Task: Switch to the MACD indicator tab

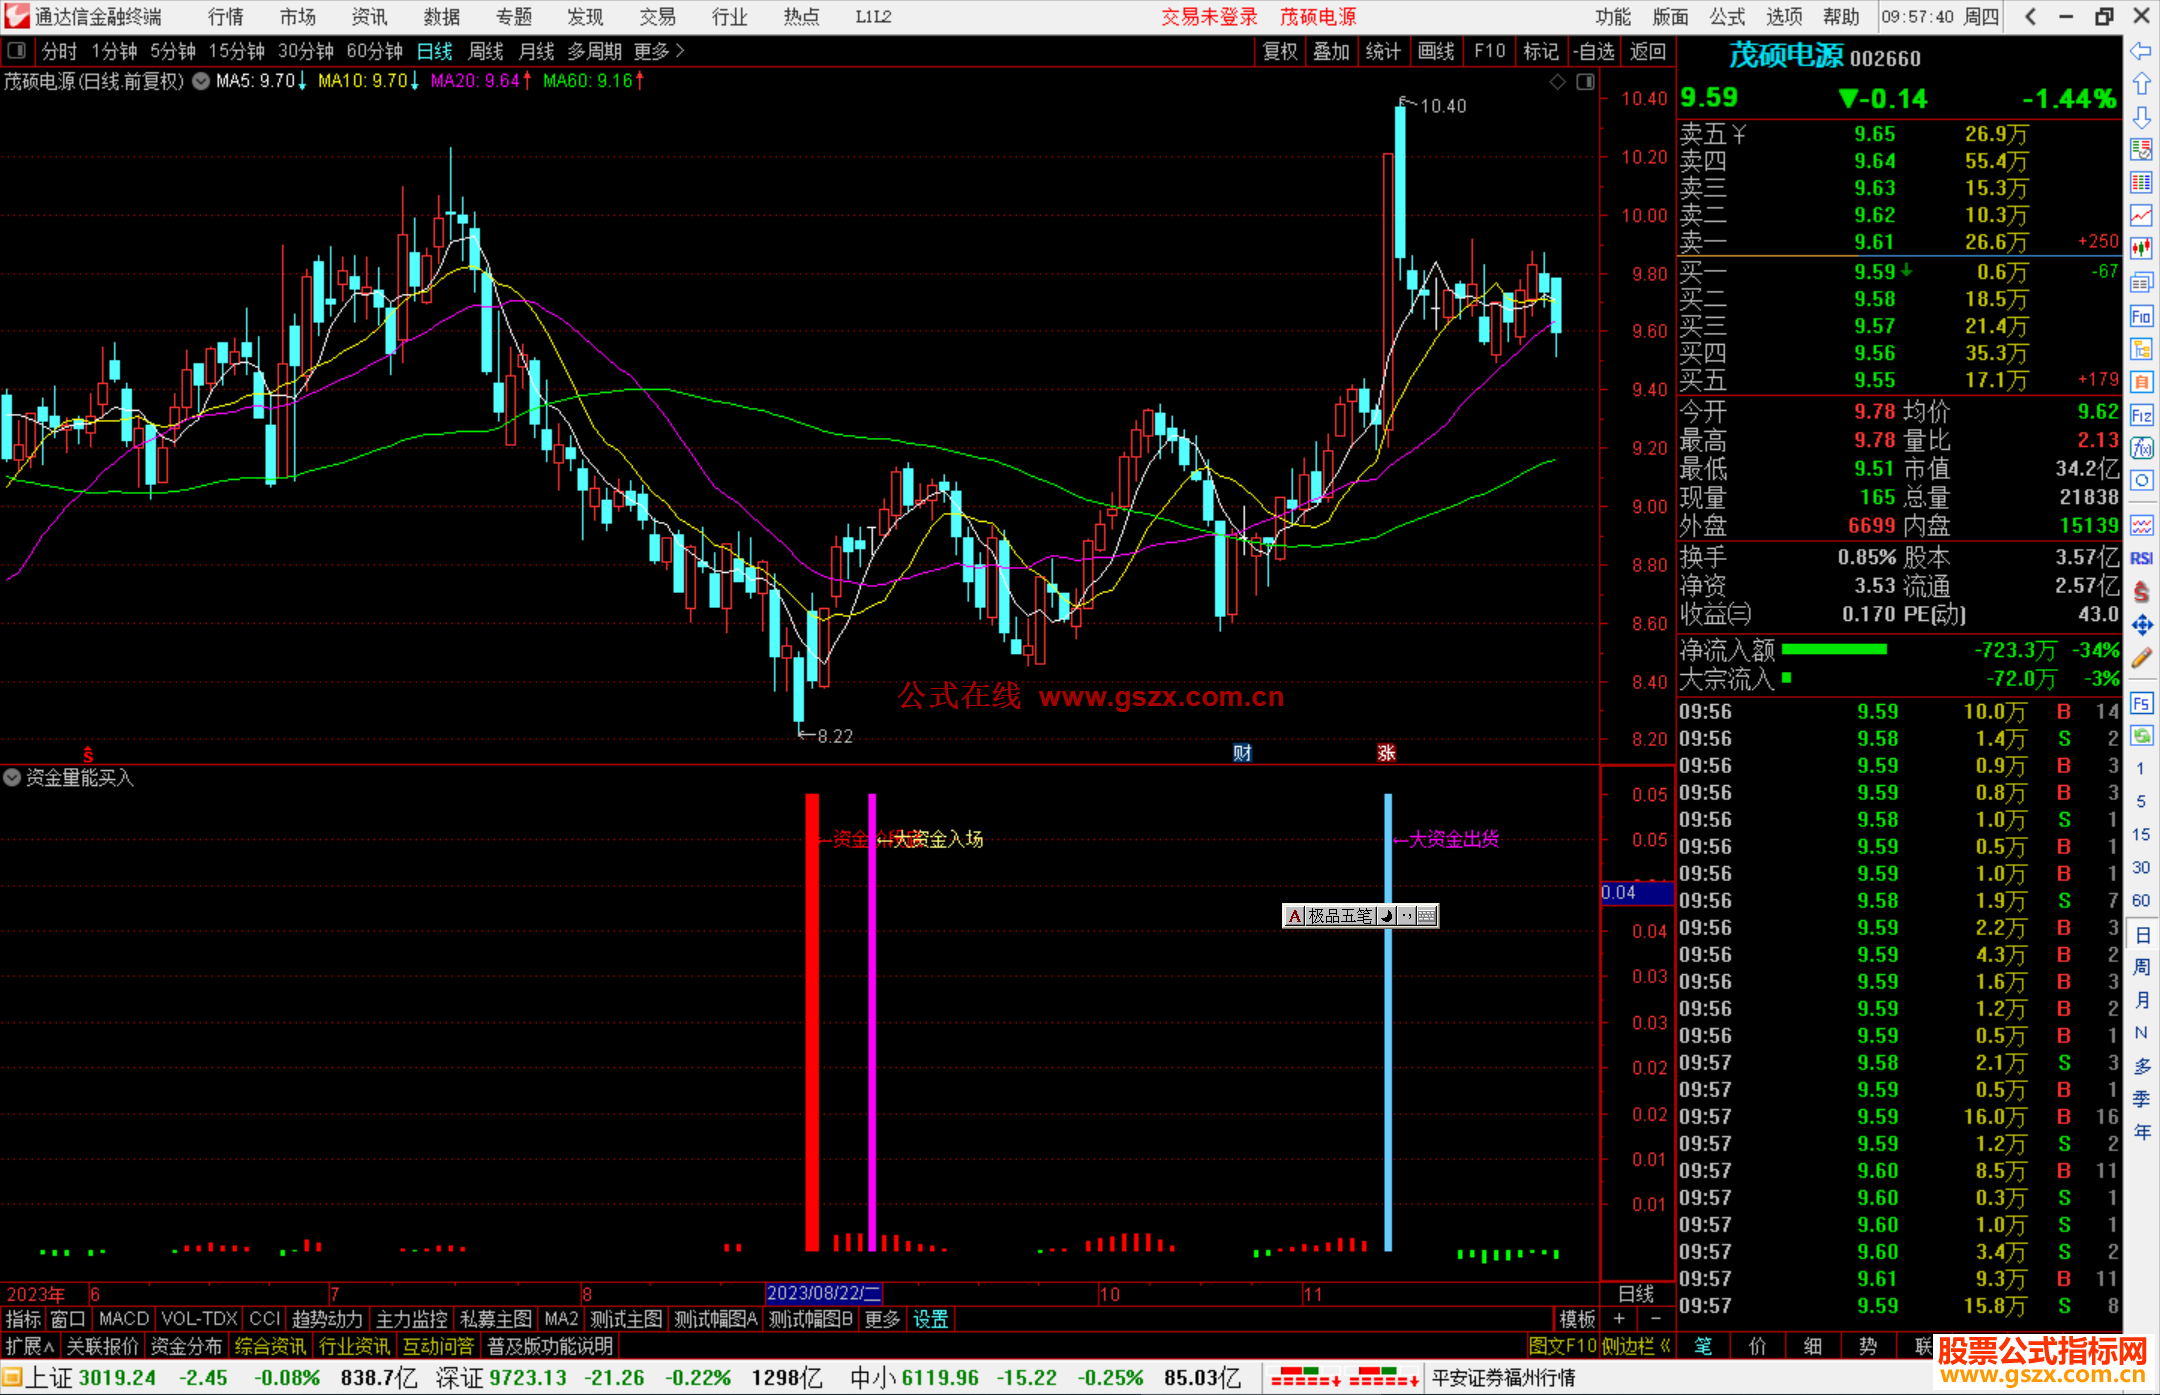Action: click(x=123, y=1319)
